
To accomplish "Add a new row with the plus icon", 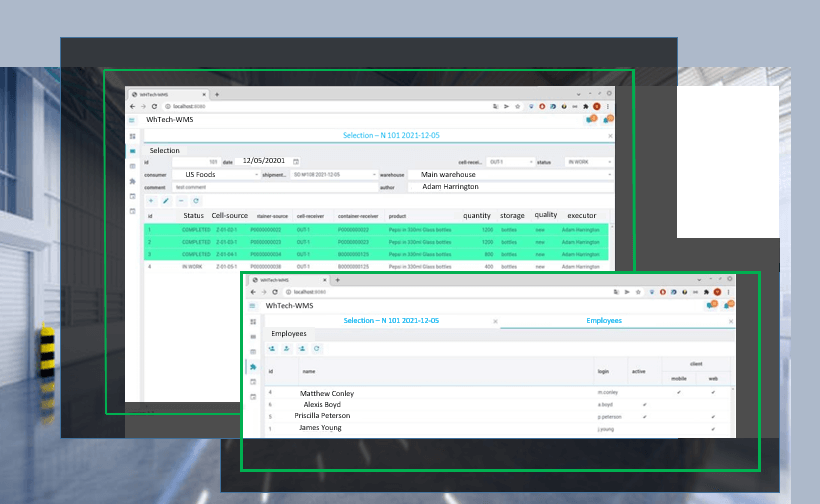I will (151, 201).
